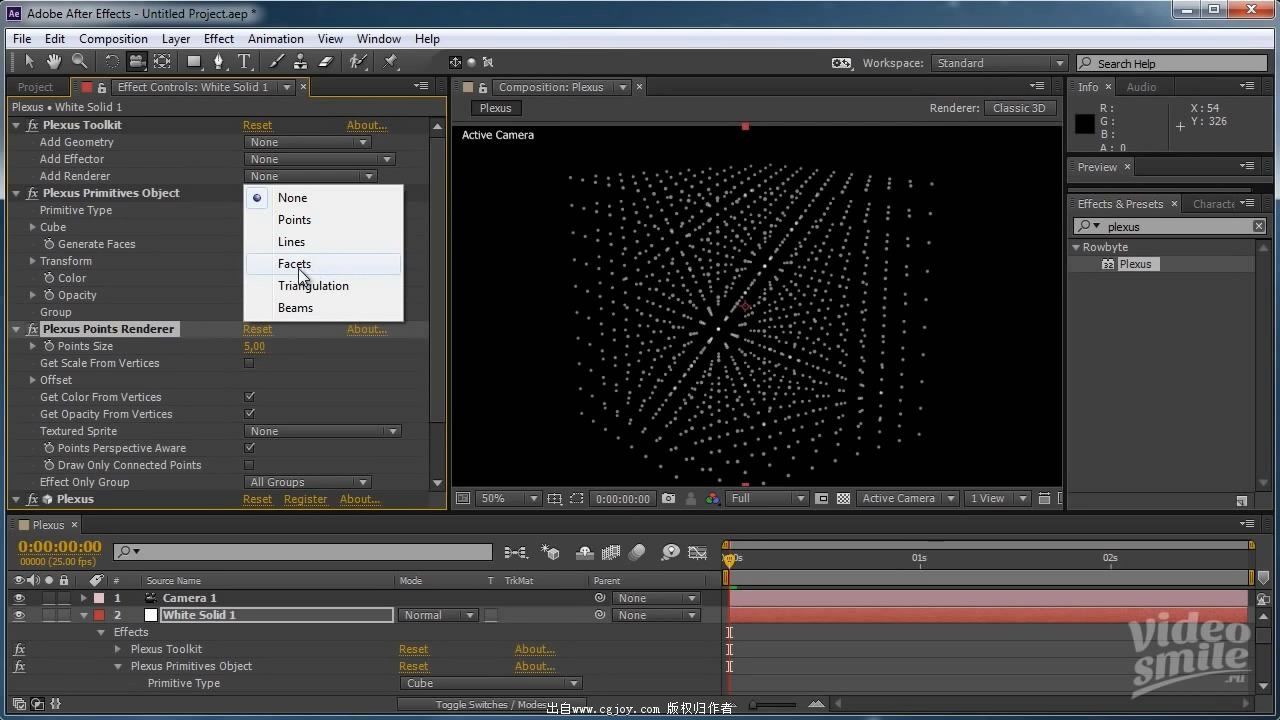Select the Brush tool
Screen dimensions: 1280x720
(276, 62)
